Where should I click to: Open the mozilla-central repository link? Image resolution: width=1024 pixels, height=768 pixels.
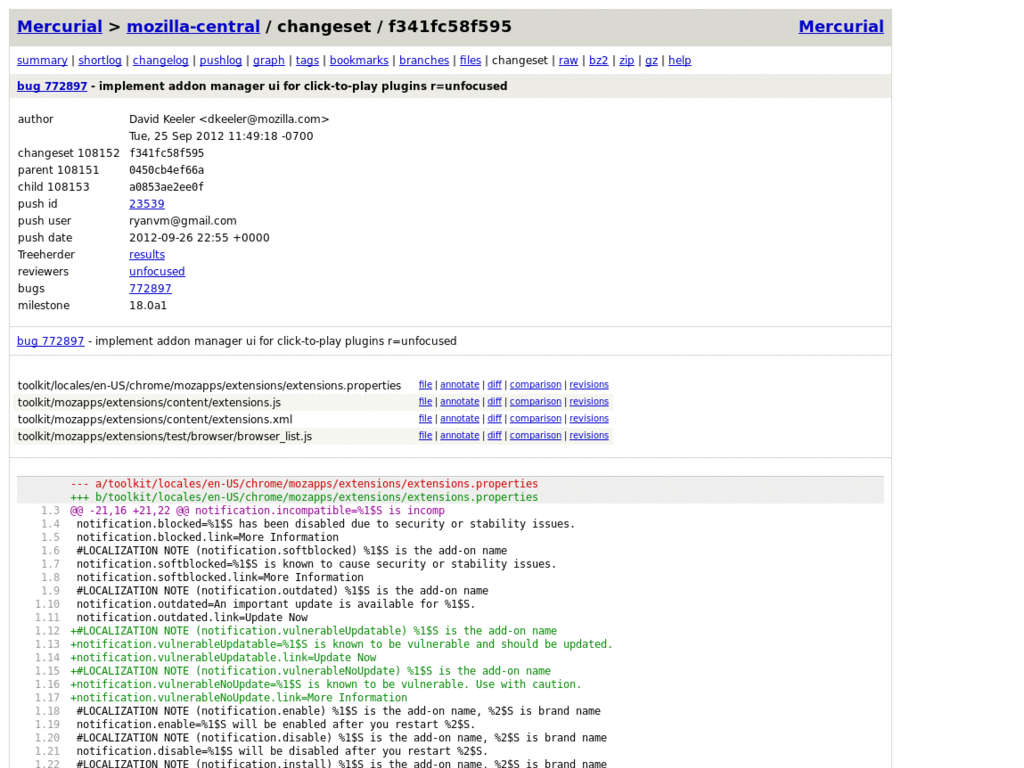[193, 27]
